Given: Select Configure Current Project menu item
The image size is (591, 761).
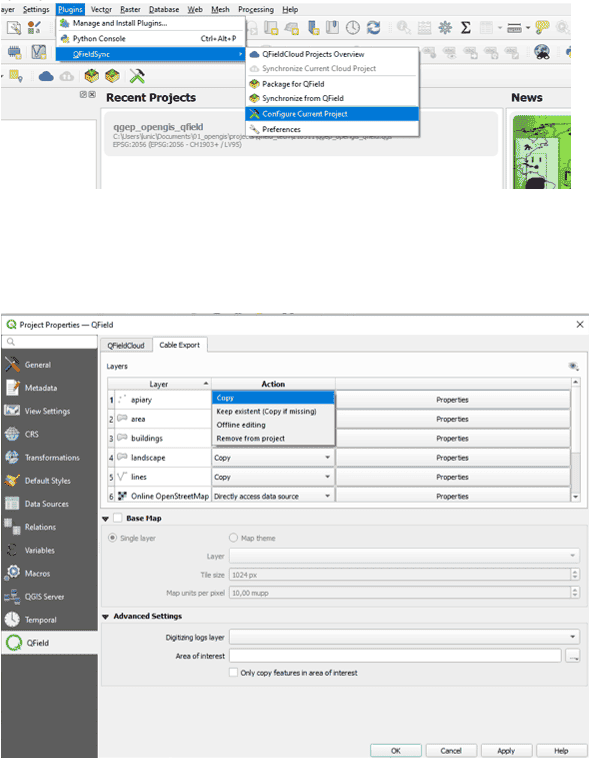Looking at the screenshot, I should tap(332, 114).
